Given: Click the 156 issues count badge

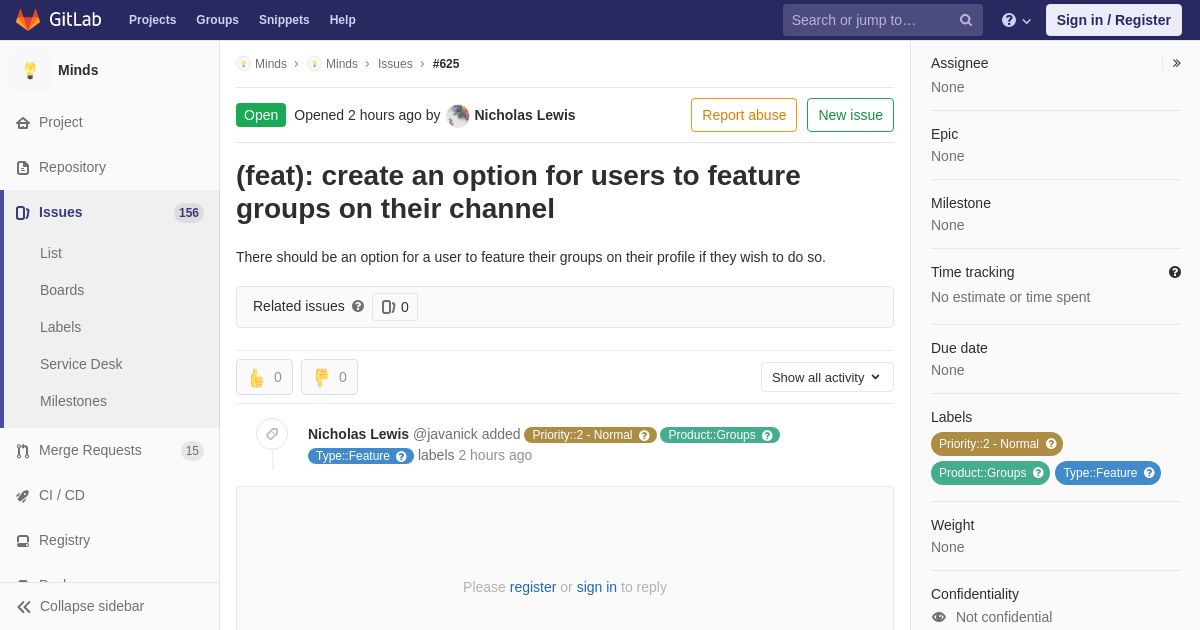Looking at the screenshot, I should 189,213.
